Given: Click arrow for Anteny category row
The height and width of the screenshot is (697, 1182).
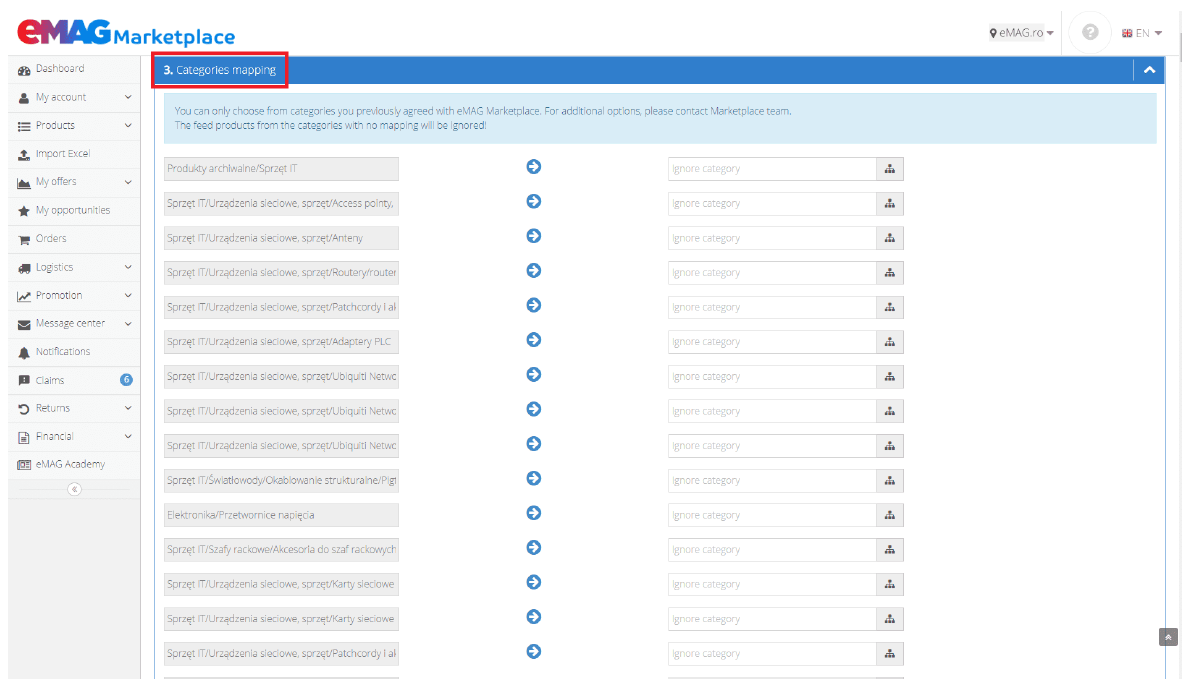Looking at the screenshot, I should pos(534,236).
